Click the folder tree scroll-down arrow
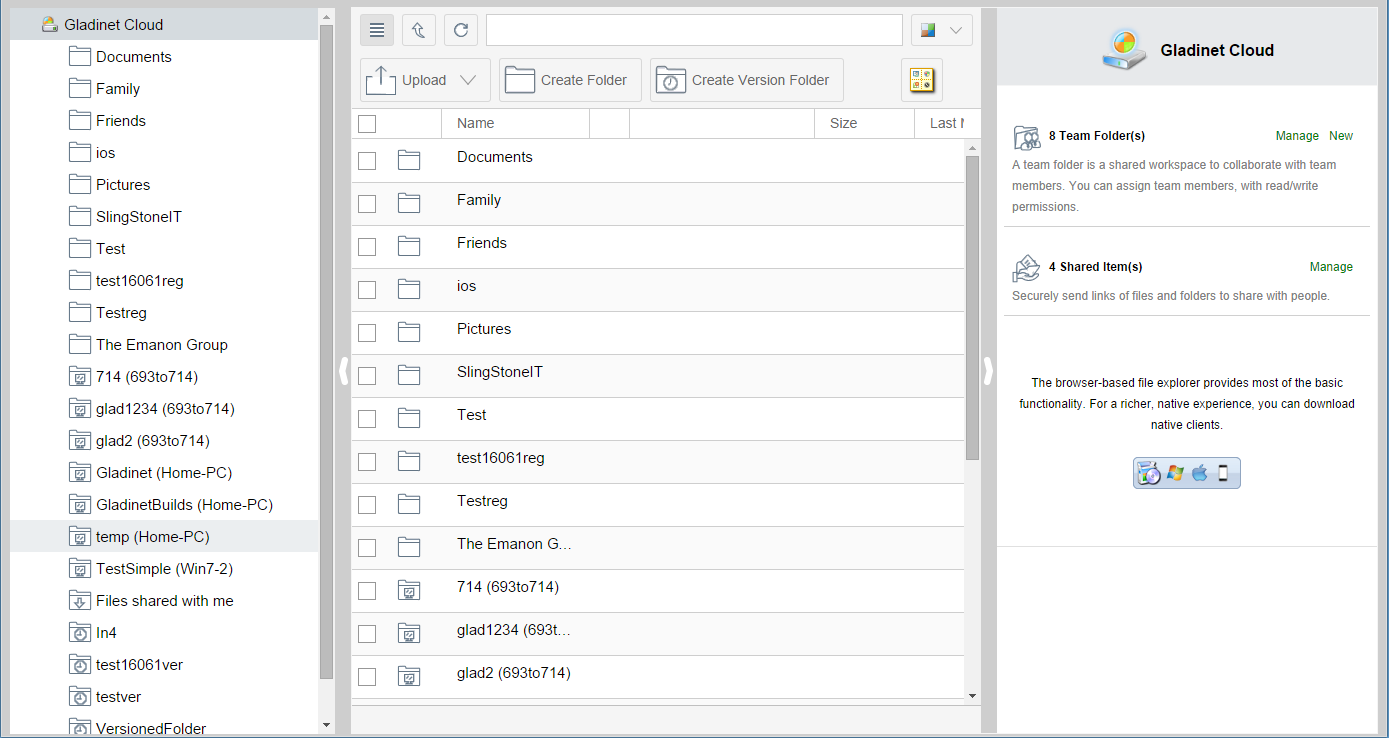 [326, 724]
